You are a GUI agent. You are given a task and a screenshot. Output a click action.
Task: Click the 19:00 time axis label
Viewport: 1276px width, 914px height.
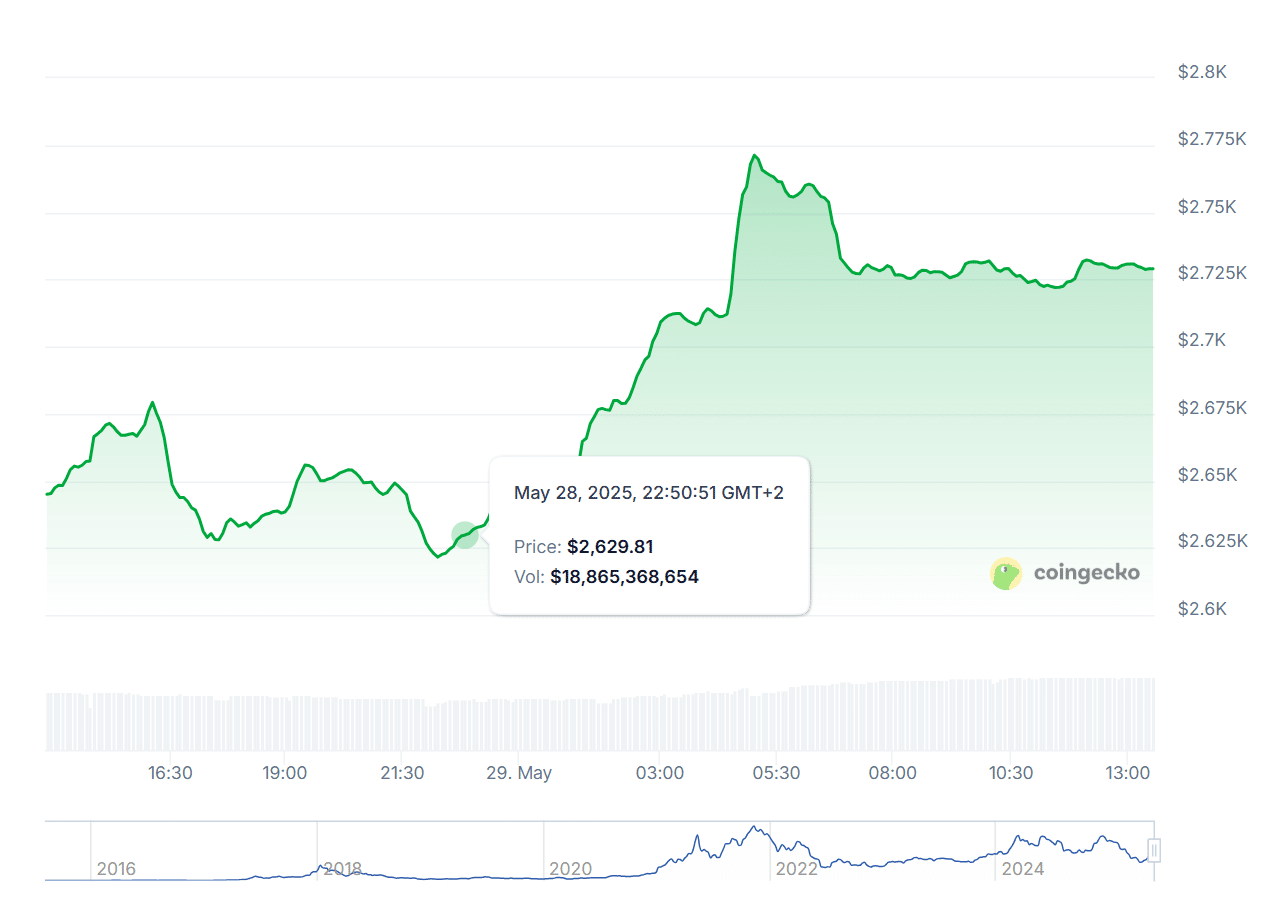[285, 773]
